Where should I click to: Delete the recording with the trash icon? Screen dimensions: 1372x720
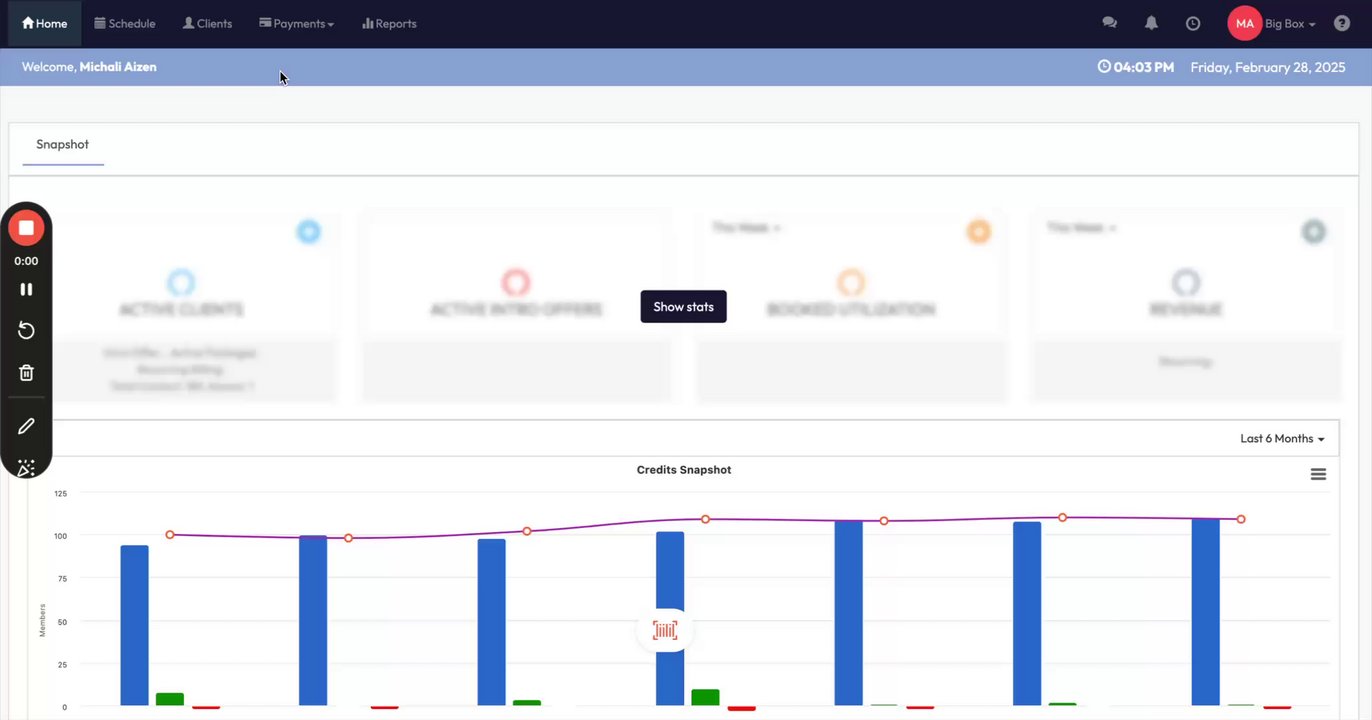(26, 373)
